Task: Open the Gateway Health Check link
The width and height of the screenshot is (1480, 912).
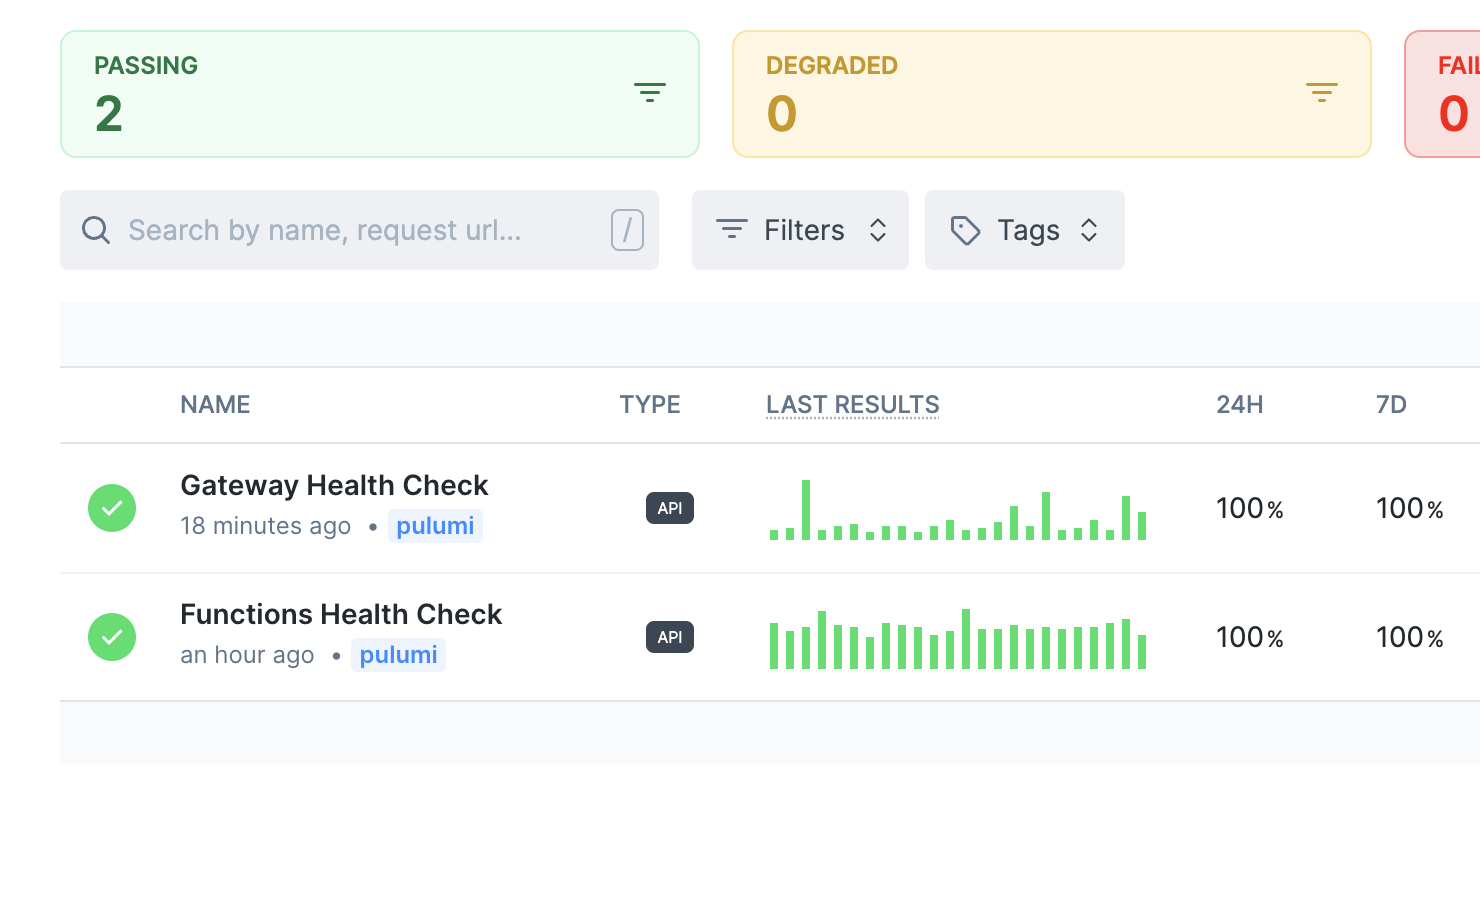Action: coord(334,485)
